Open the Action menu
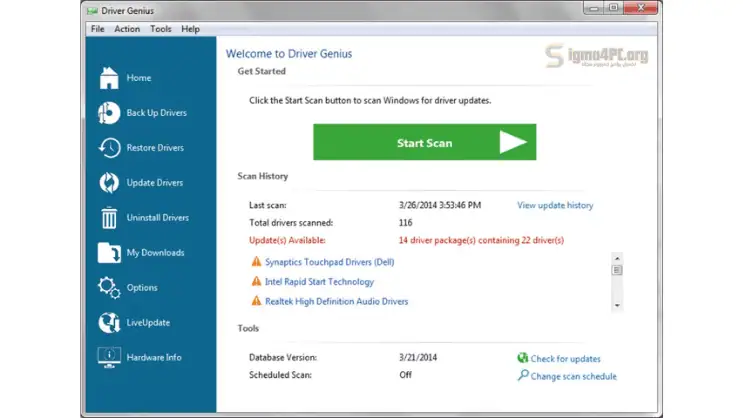 [x=127, y=29]
